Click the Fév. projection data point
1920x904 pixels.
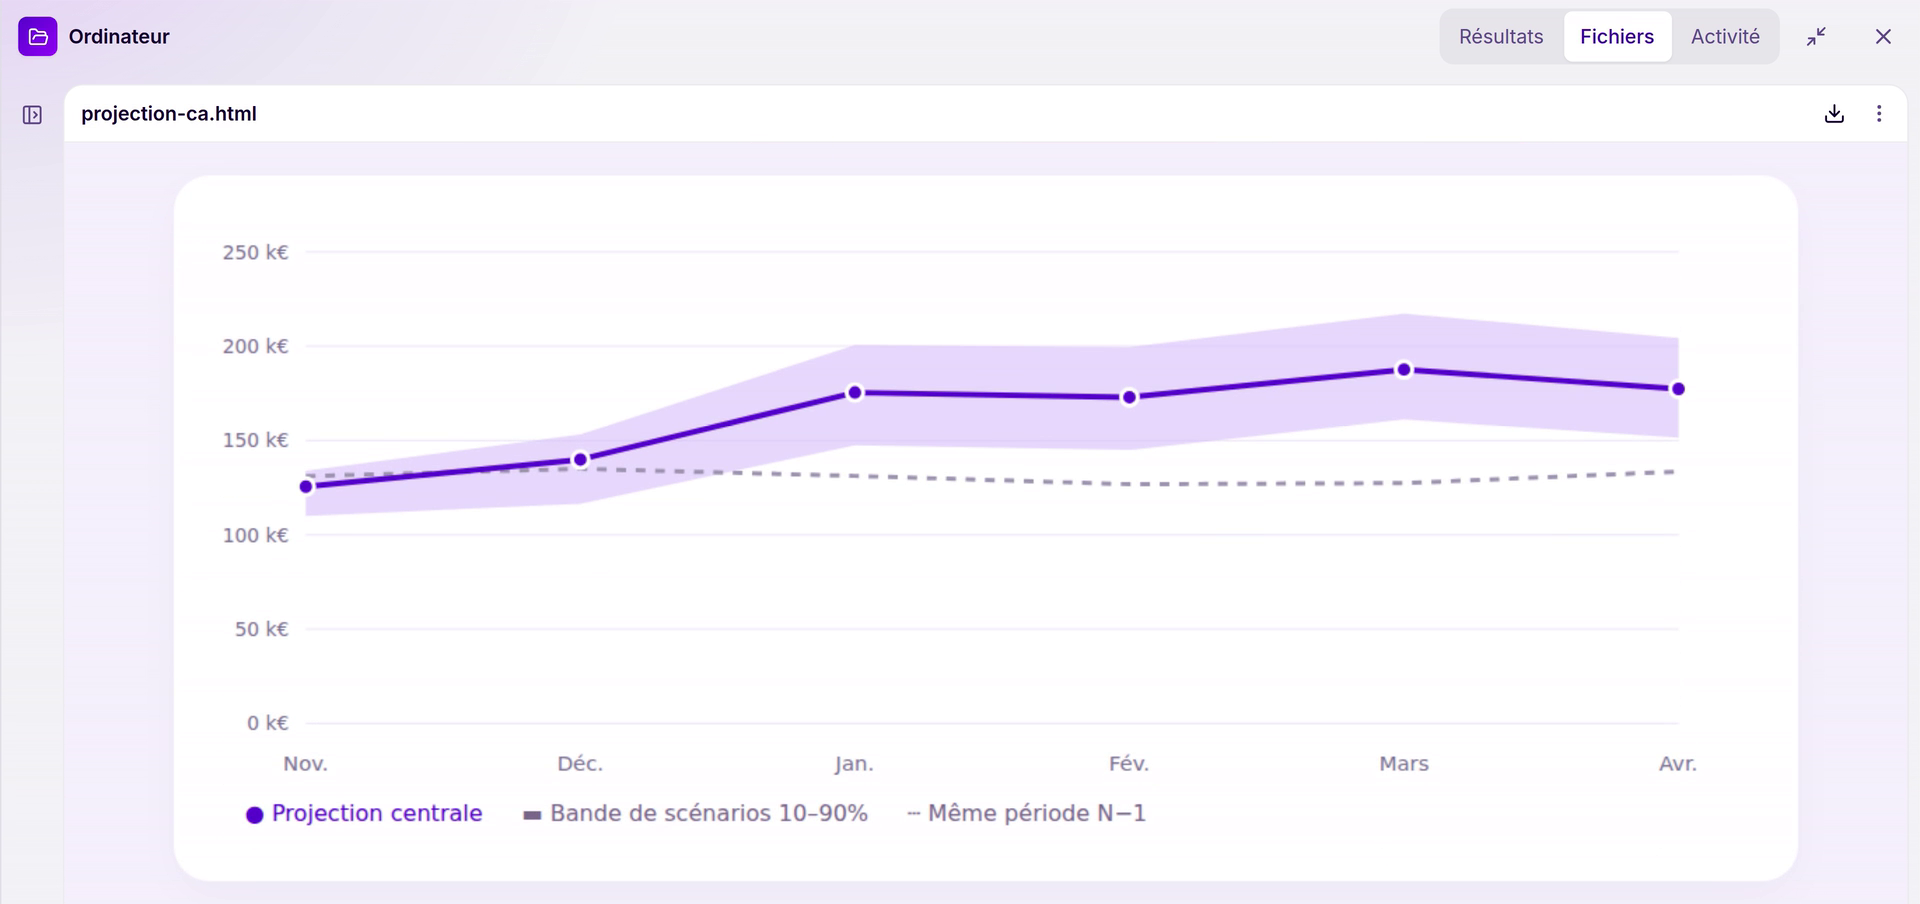point(1129,398)
